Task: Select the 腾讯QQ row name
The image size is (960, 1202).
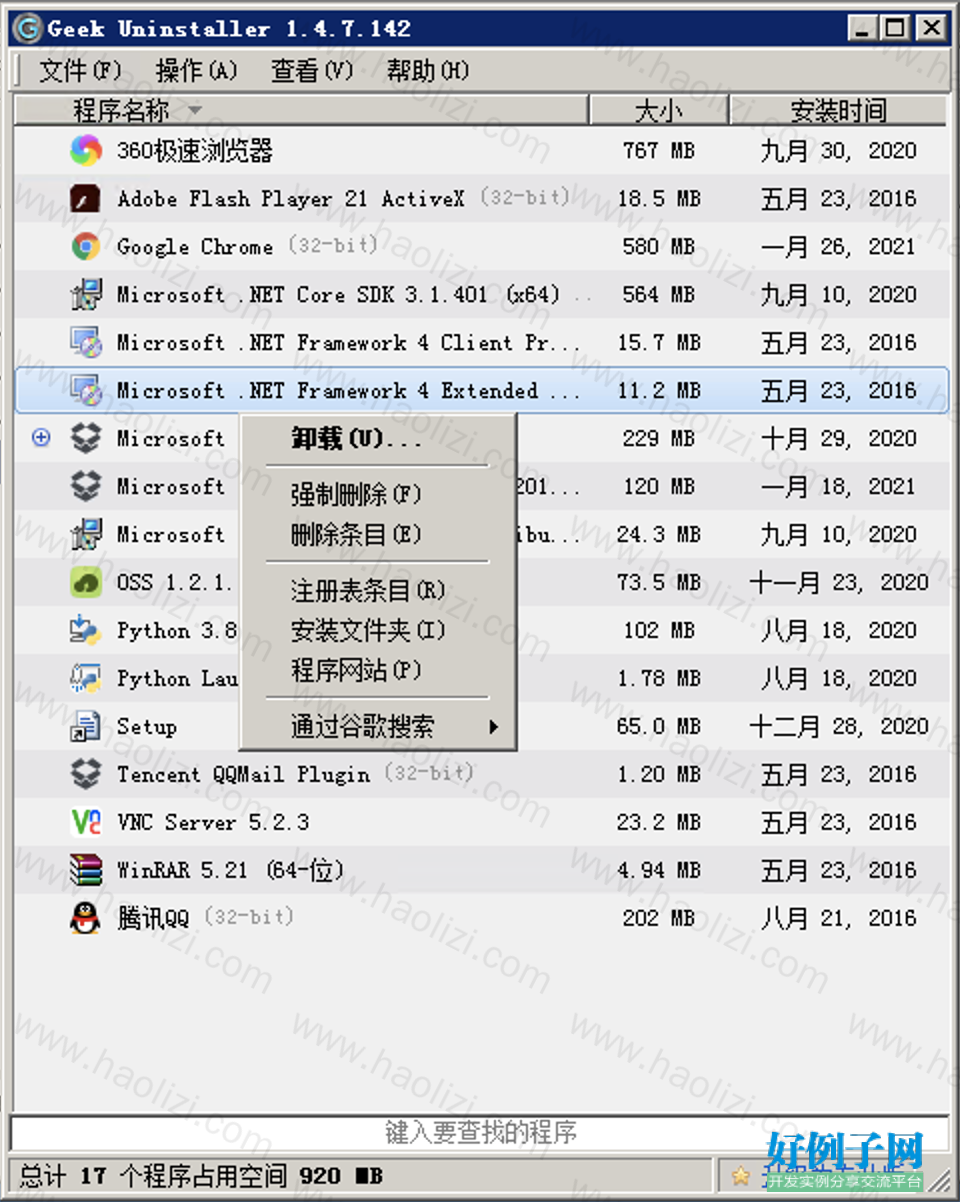Action: [153, 919]
